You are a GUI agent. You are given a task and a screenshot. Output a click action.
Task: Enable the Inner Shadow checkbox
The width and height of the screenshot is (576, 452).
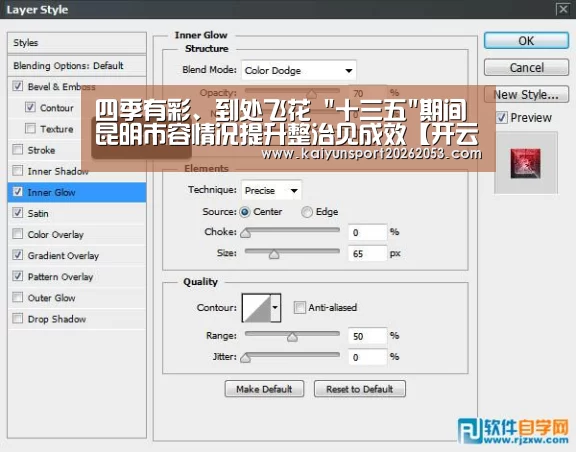18,171
